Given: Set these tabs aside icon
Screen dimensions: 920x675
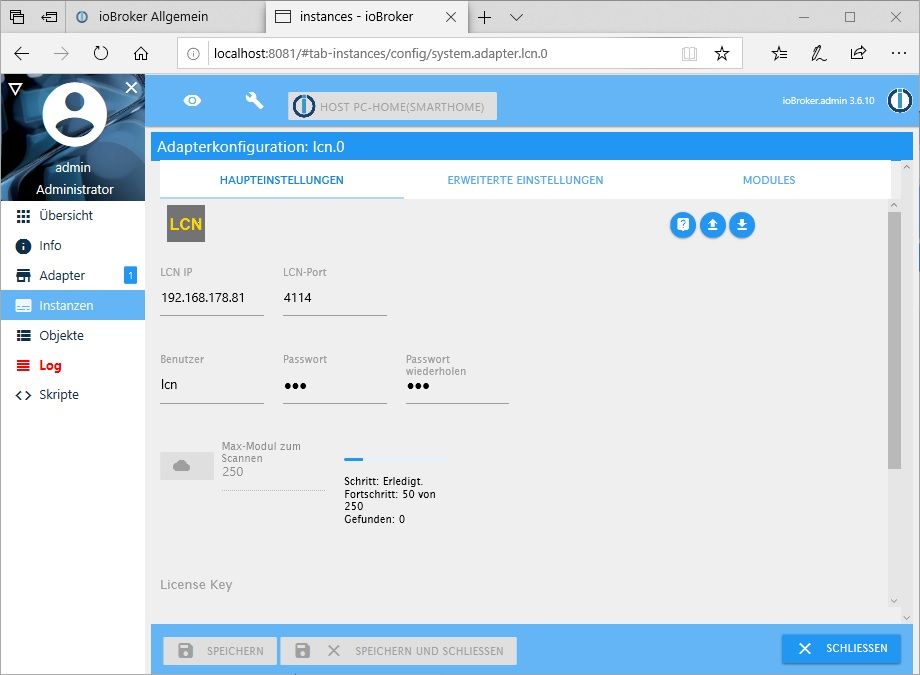Looking at the screenshot, I should (49, 17).
